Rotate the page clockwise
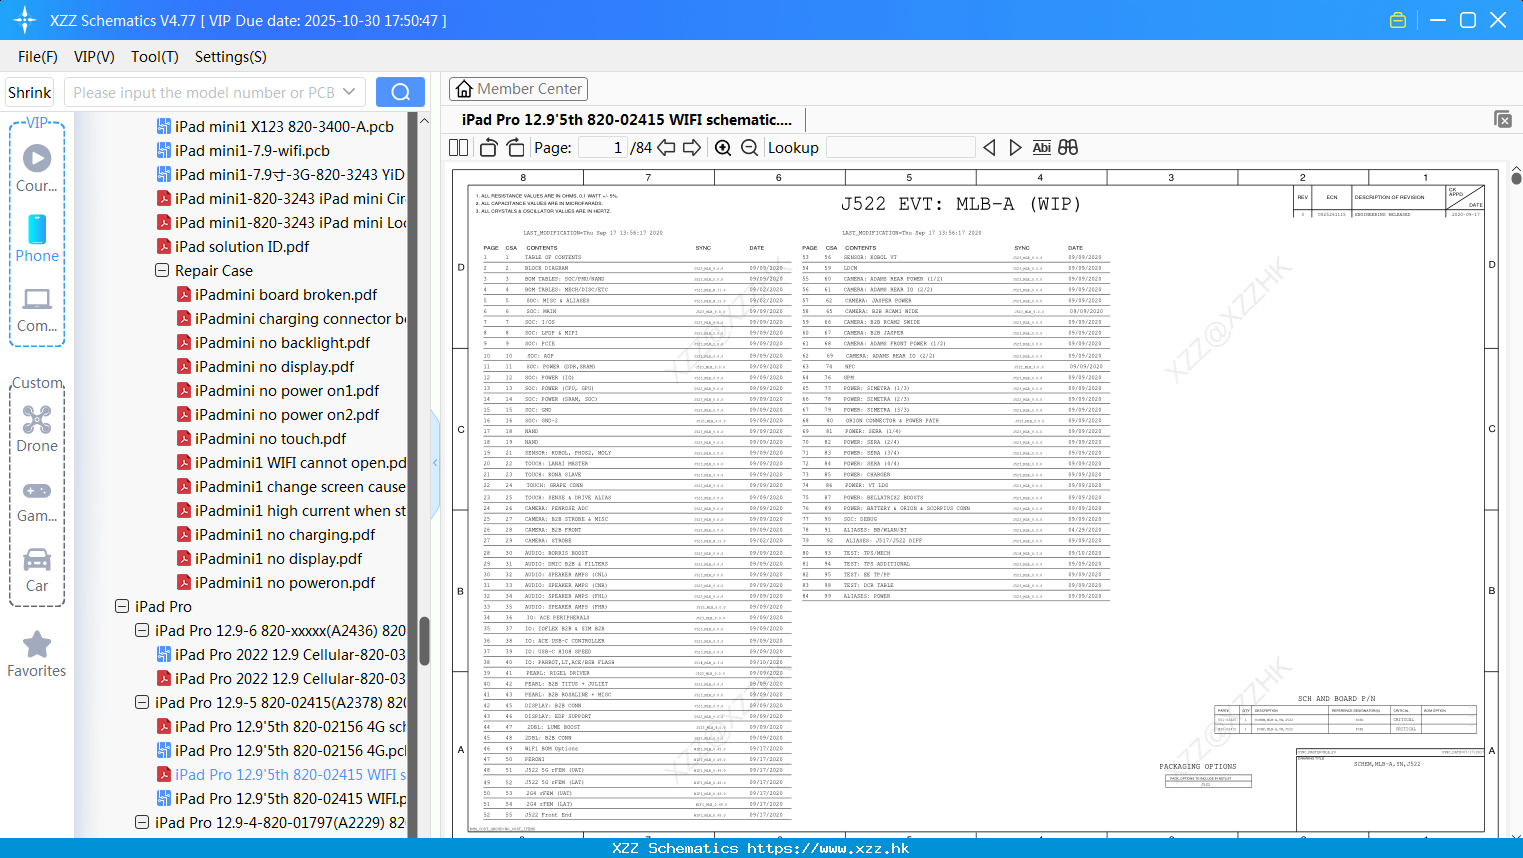This screenshot has width=1523, height=858. 515,148
